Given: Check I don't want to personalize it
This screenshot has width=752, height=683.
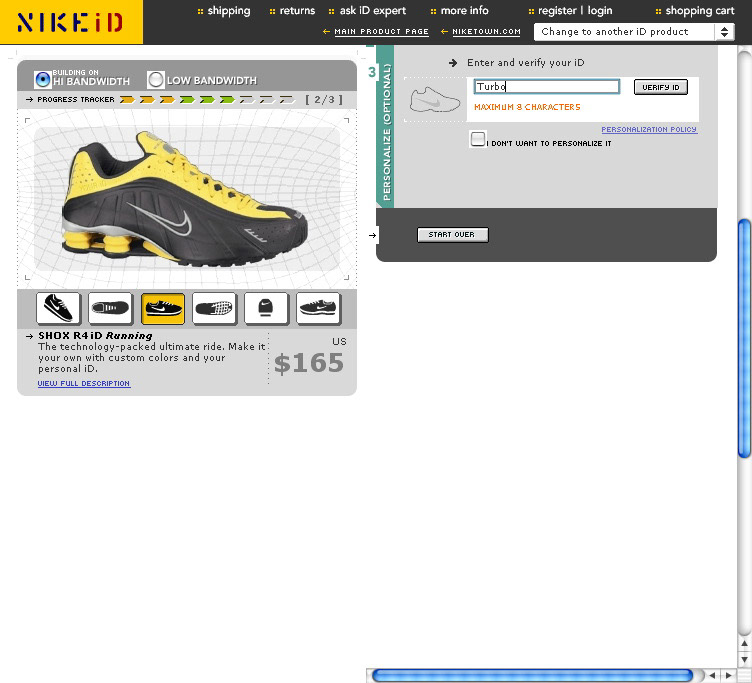Looking at the screenshot, I should pyautogui.click(x=478, y=139).
